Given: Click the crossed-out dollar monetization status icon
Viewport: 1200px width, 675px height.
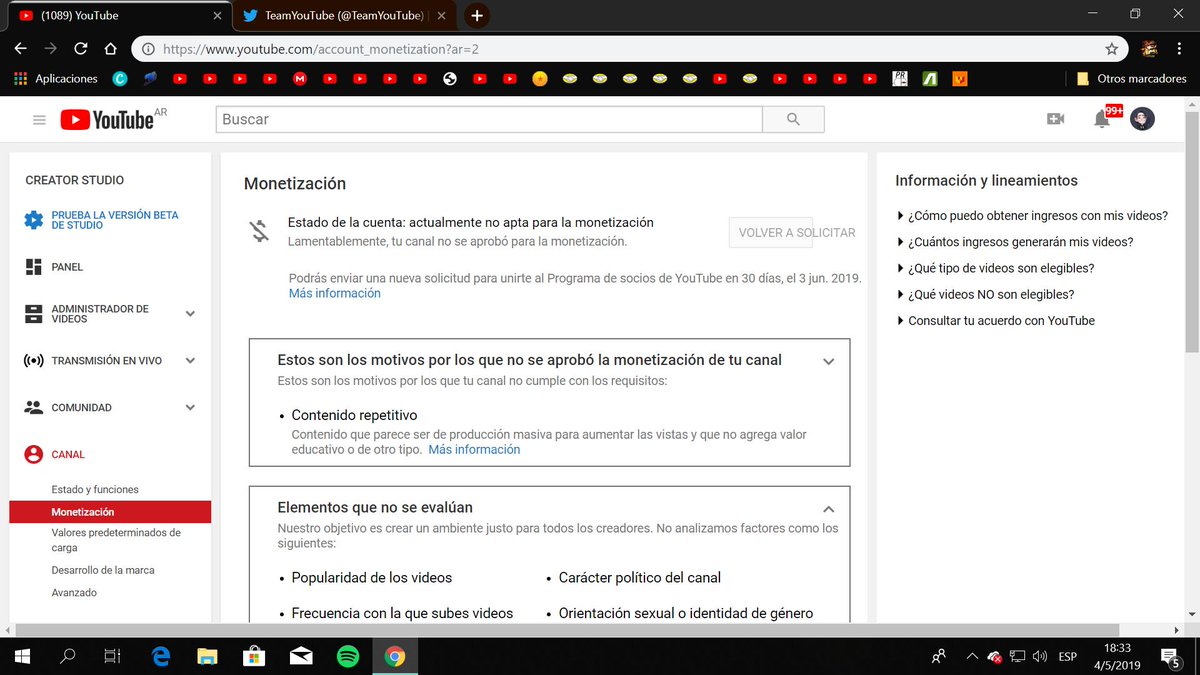Looking at the screenshot, I should (260, 231).
